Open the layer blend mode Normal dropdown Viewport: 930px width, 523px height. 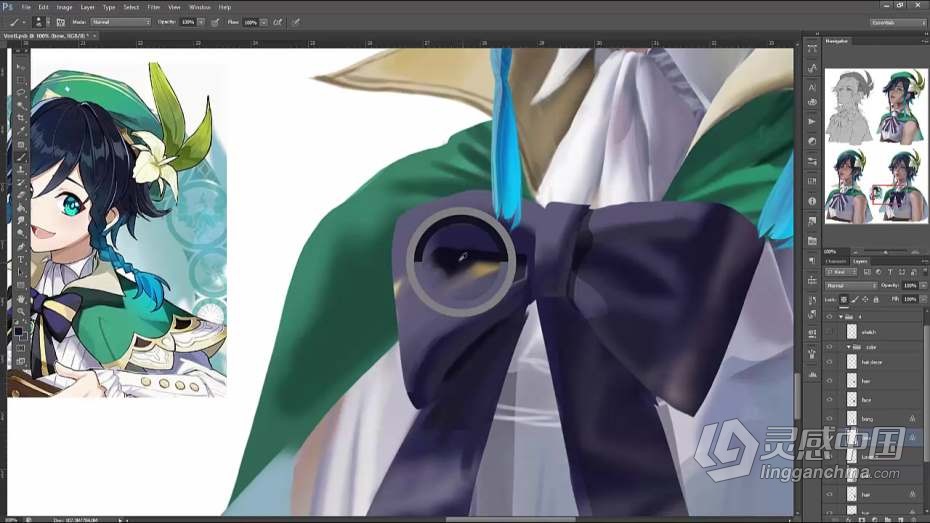point(852,285)
